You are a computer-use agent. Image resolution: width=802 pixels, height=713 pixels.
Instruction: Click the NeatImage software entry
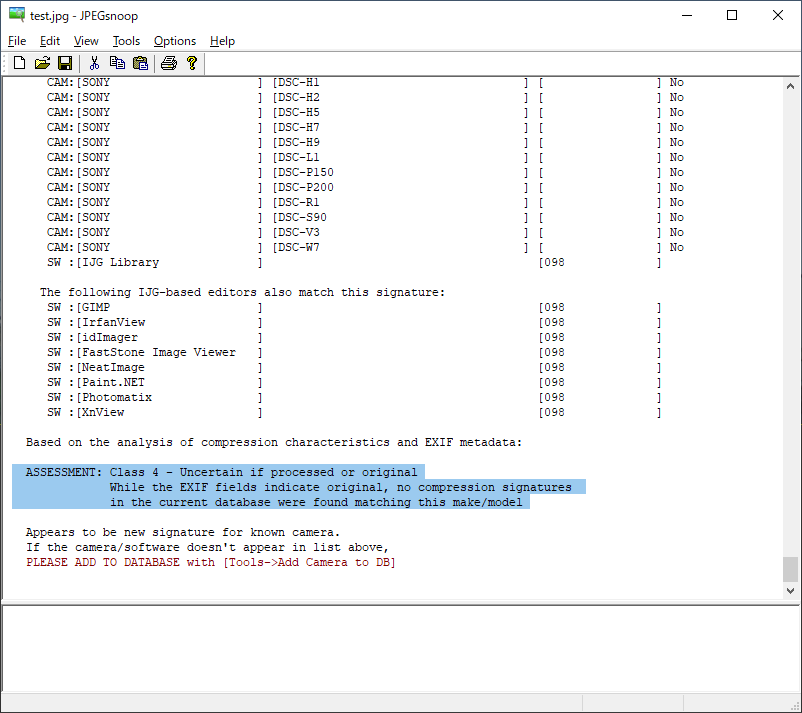point(354,367)
